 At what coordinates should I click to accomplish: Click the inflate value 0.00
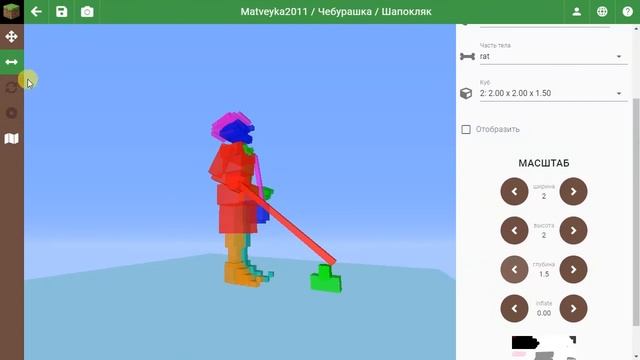click(x=544, y=313)
